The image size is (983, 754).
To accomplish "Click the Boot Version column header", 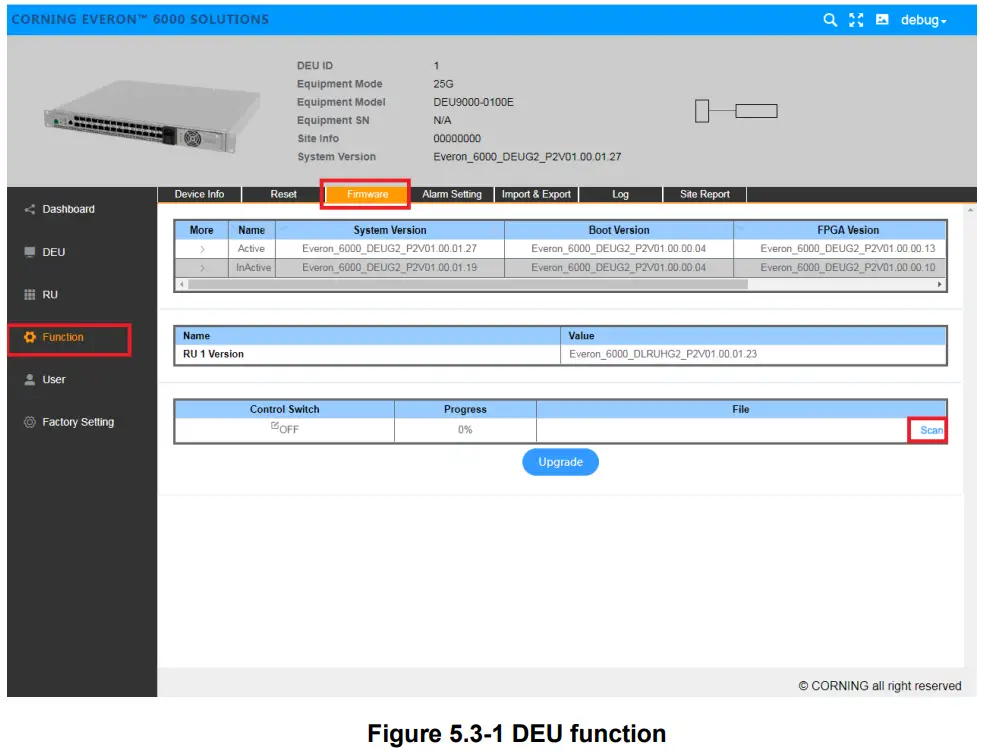I will [619, 230].
